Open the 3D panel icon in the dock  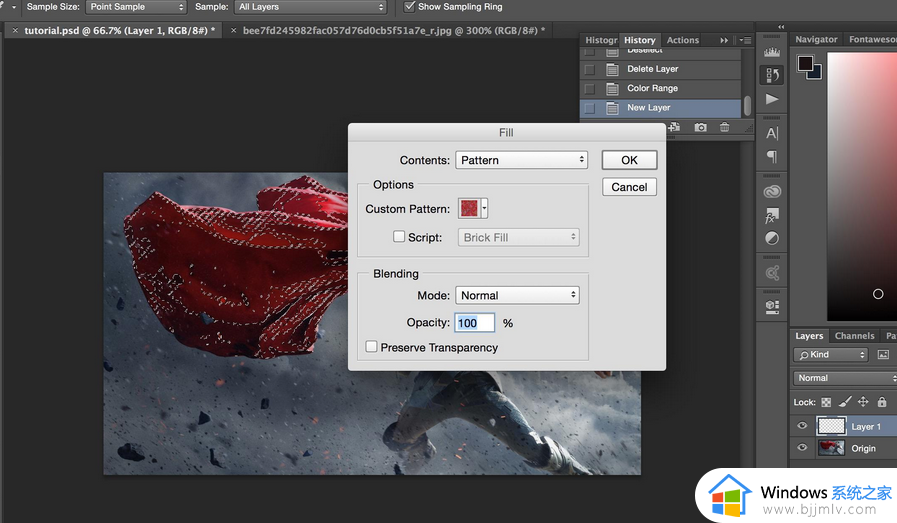(772, 307)
